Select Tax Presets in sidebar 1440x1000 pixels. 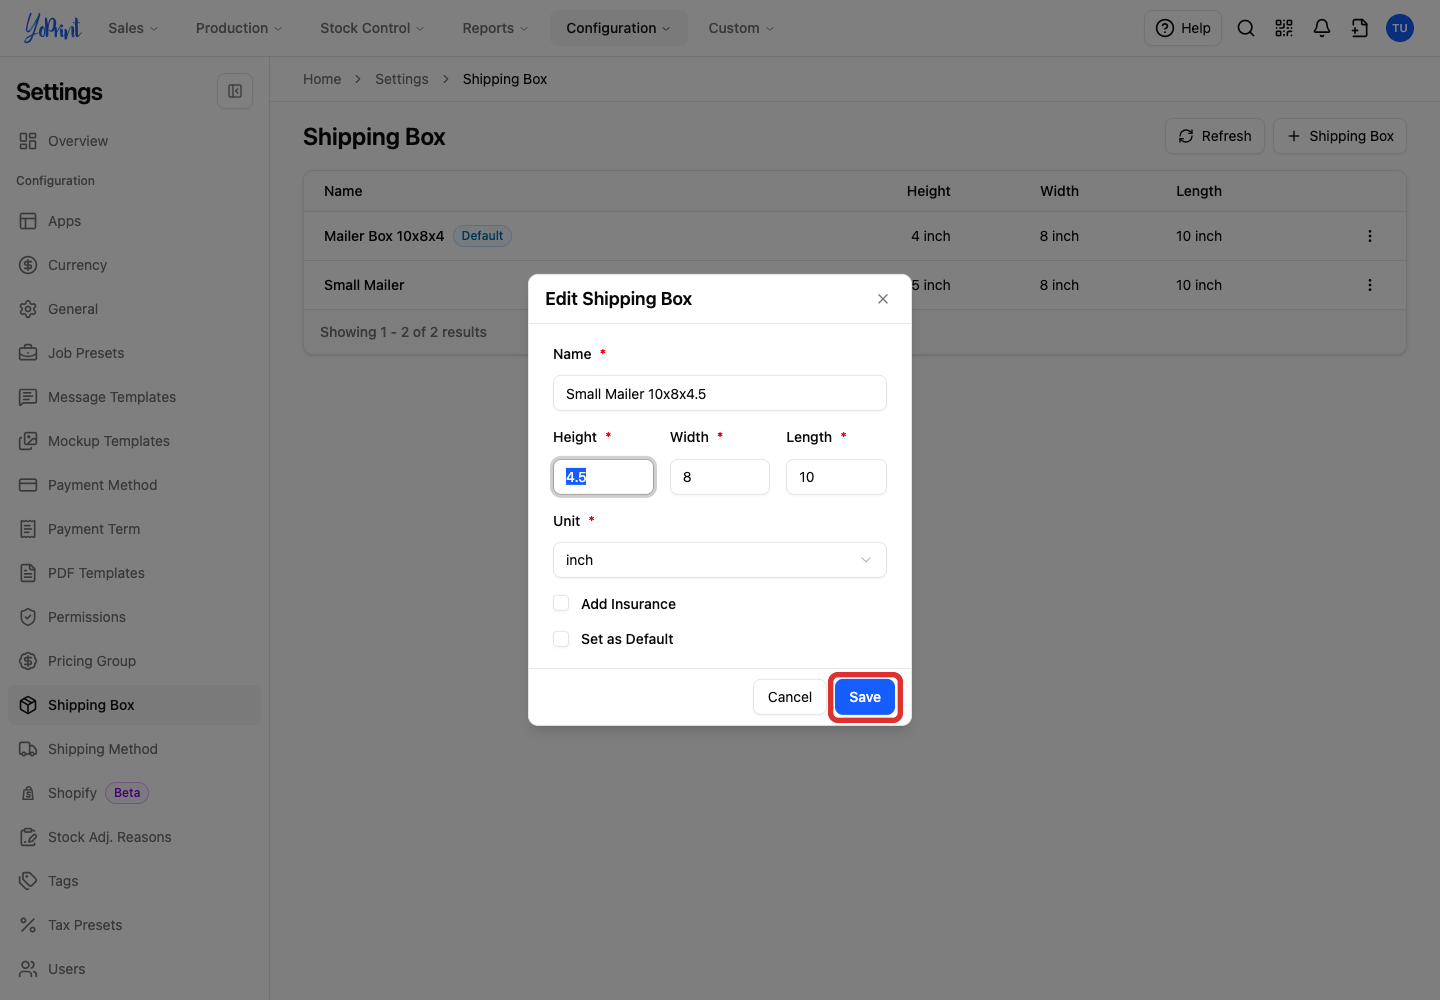134,925
